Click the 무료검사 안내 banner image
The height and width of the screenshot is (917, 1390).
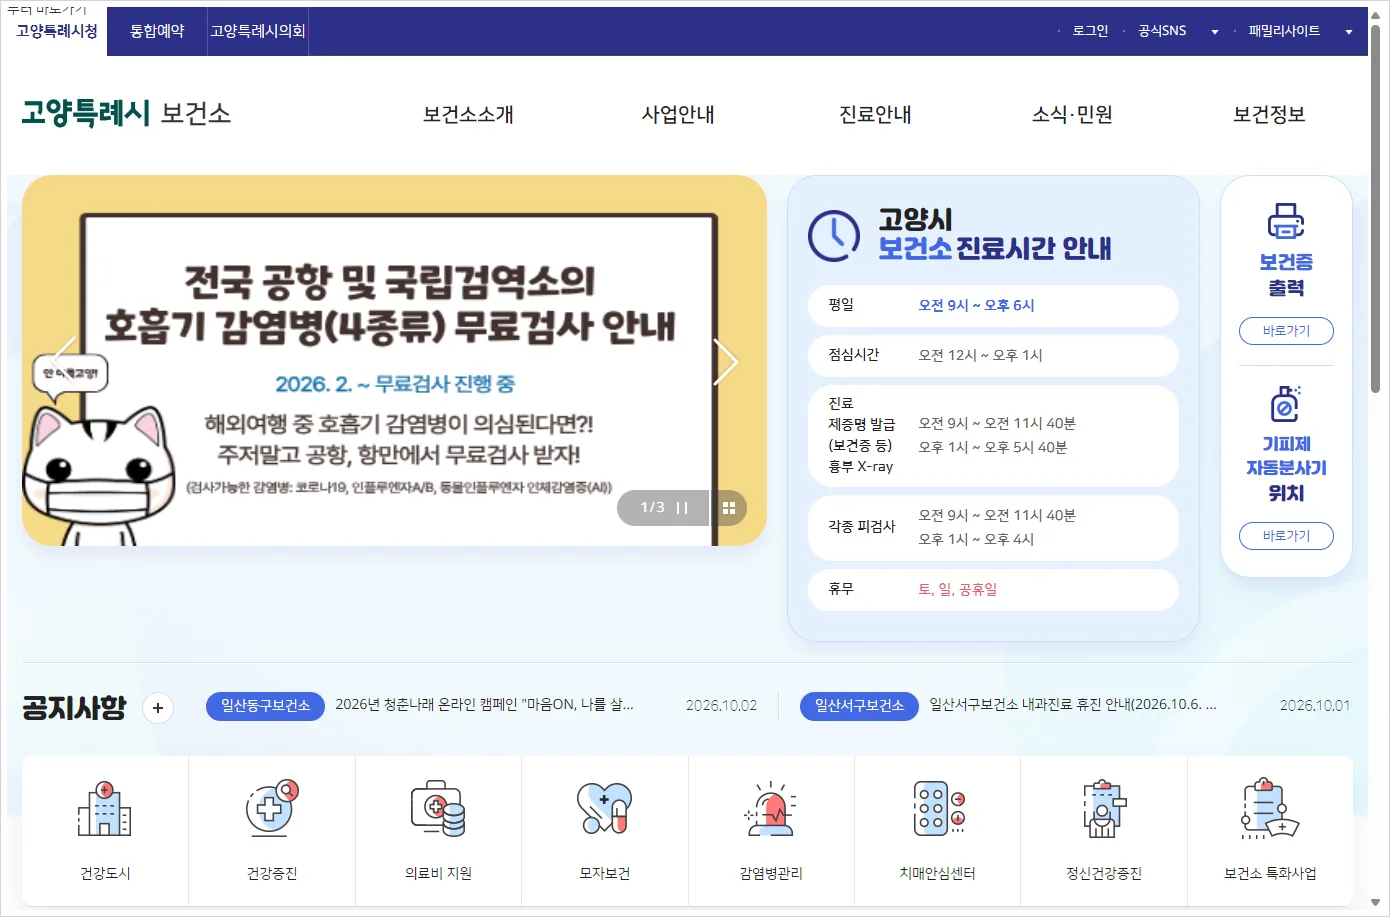[394, 361]
